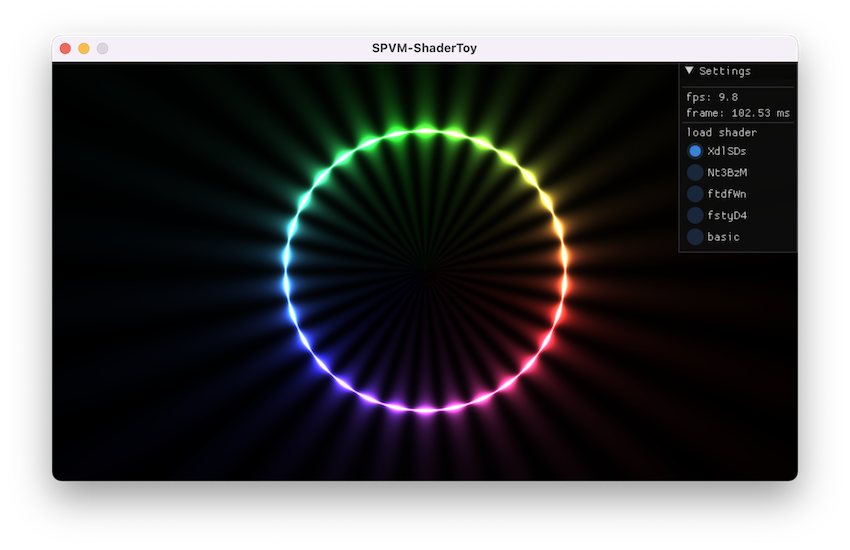Close the SPVM-ShaderToy window

pyautogui.click(x=66, y=49)
